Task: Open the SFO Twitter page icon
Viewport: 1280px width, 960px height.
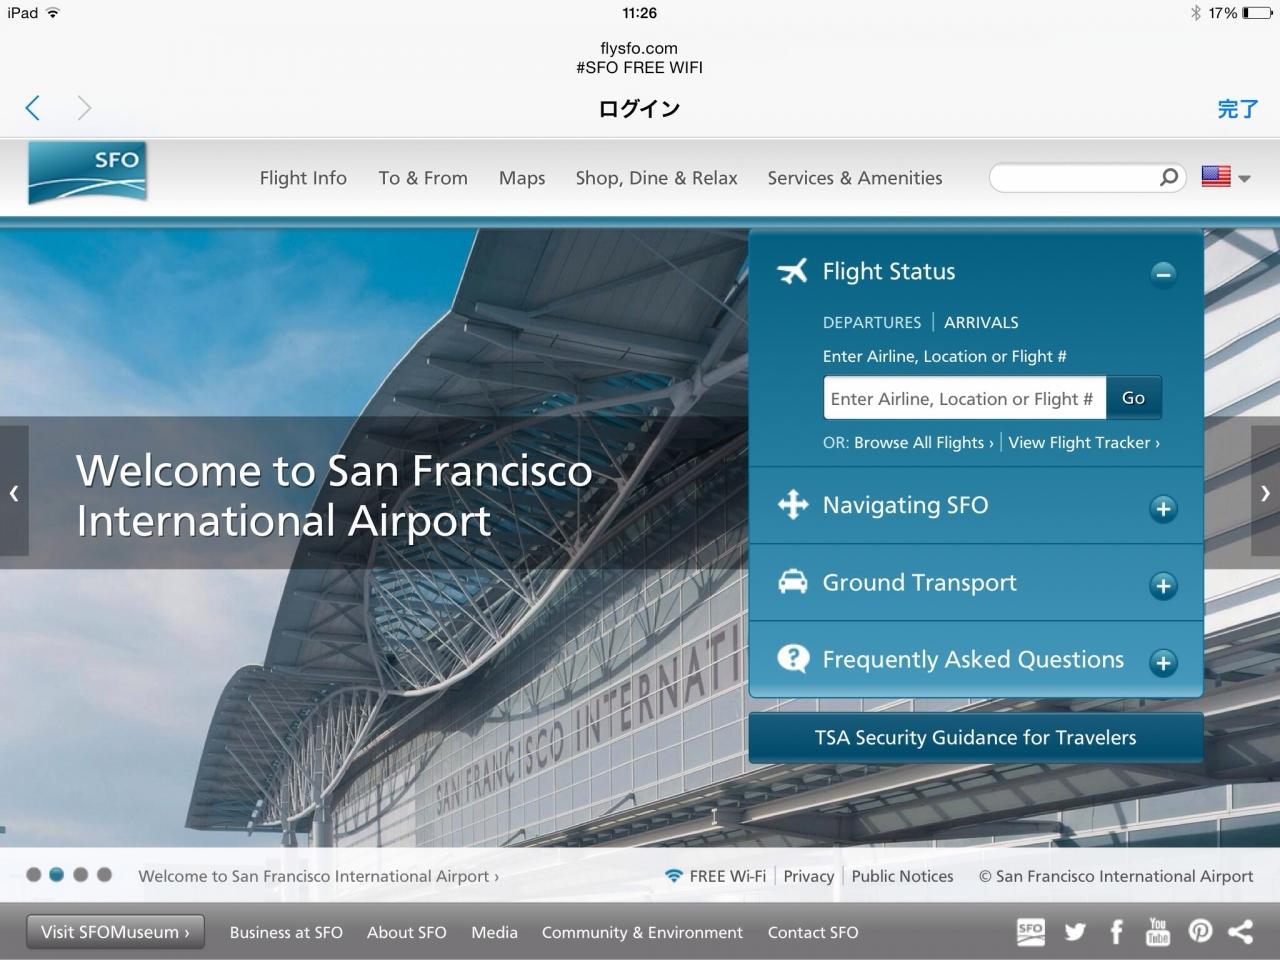Action: pos(1075,932)
